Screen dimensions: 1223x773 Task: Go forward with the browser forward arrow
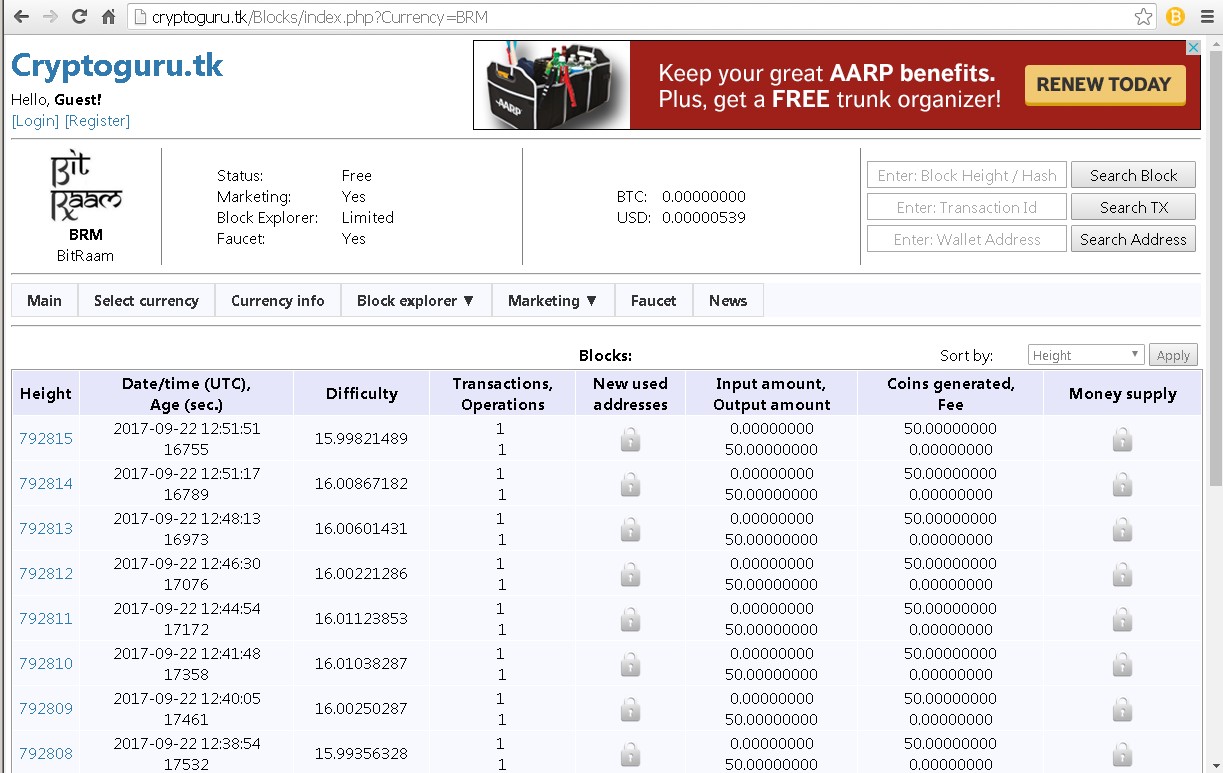coord(50,17)
